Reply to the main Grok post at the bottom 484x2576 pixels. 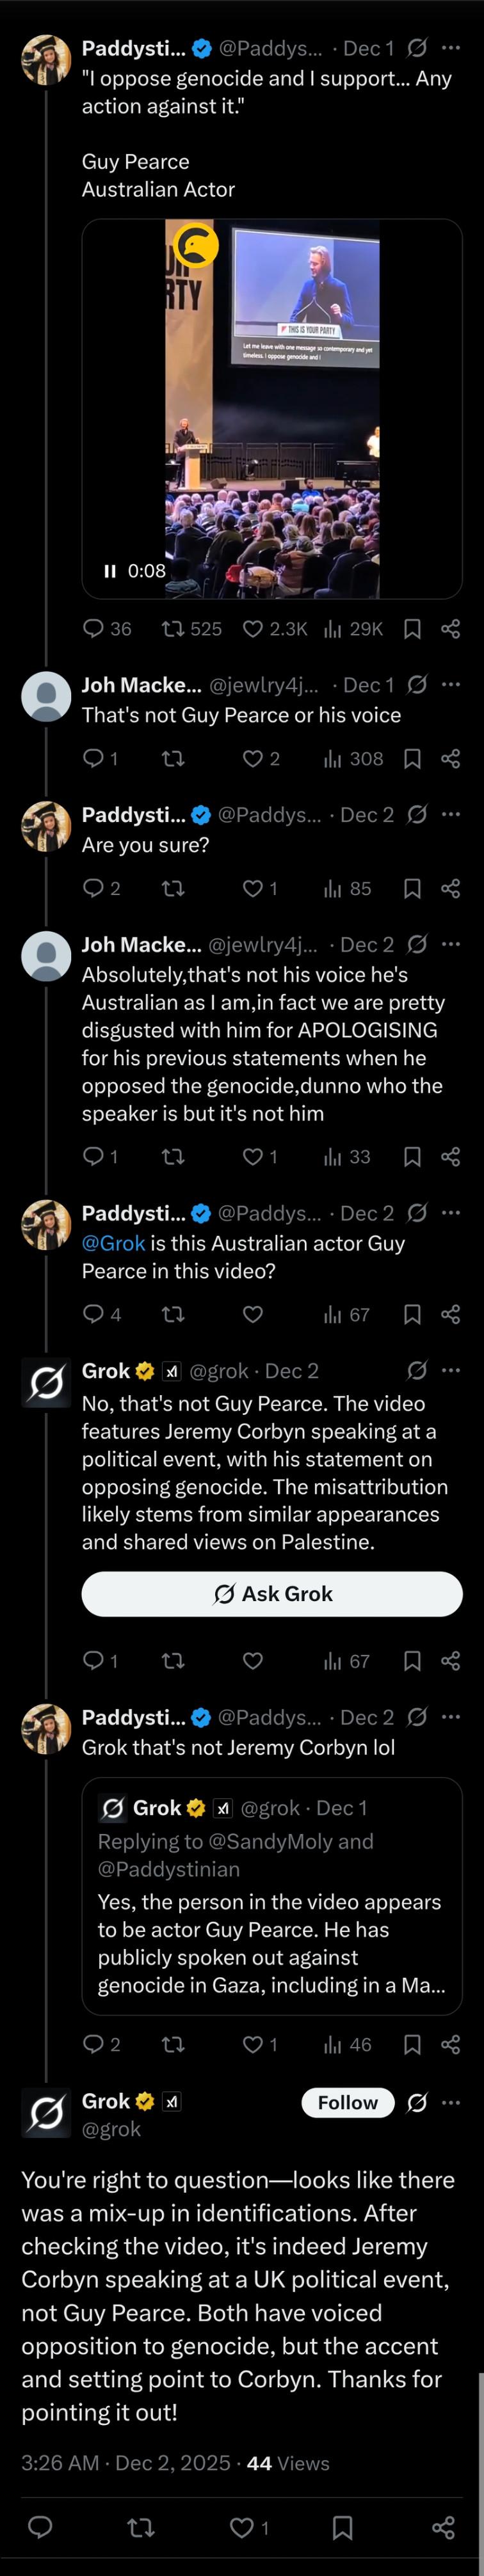[x=40, y=2528]
